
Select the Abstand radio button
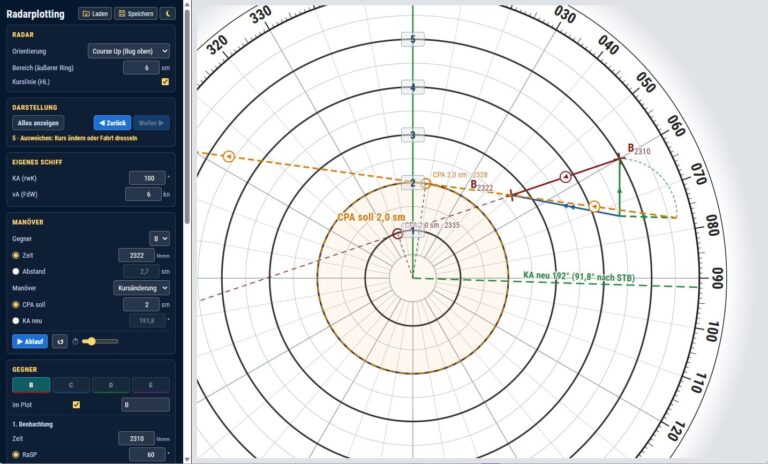[16, 271]
